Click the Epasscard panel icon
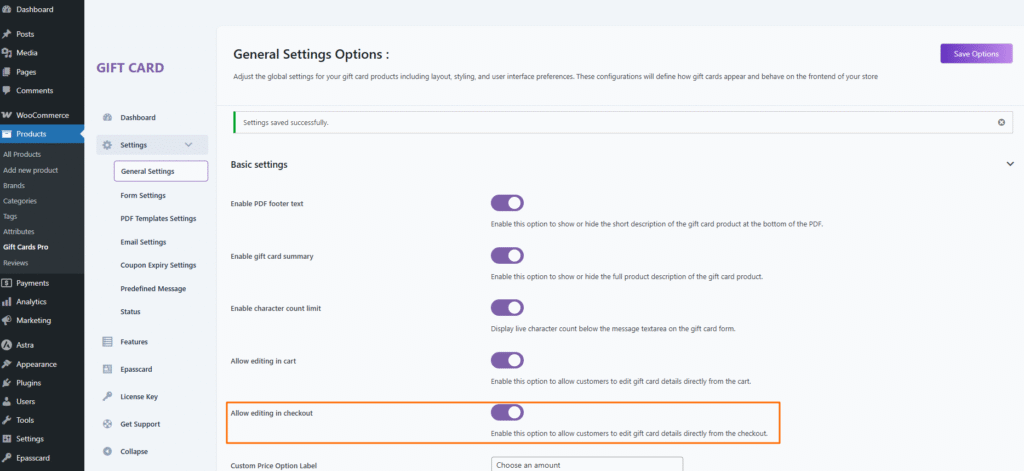The width and height of the screenshot is (1024, 471). pos(107,369)
